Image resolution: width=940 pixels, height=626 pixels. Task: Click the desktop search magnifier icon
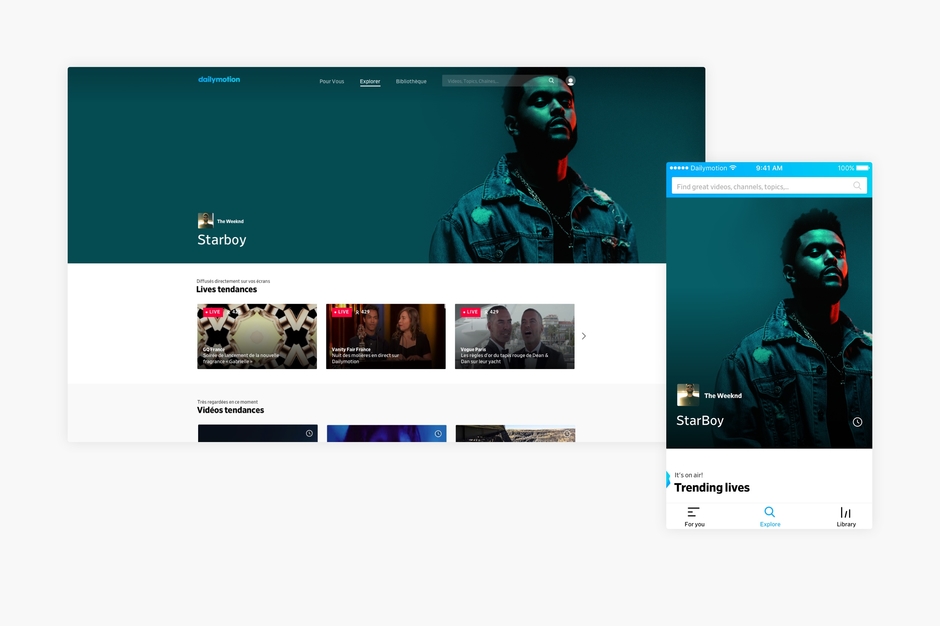[552, 81]
